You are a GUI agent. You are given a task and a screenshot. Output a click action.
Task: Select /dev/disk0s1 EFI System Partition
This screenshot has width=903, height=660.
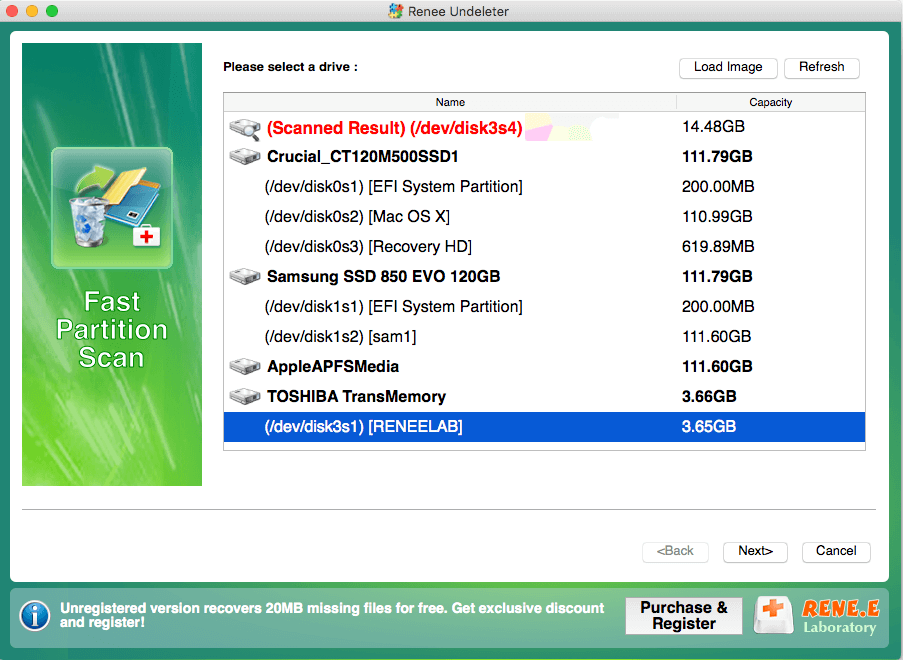click(544, 187)
